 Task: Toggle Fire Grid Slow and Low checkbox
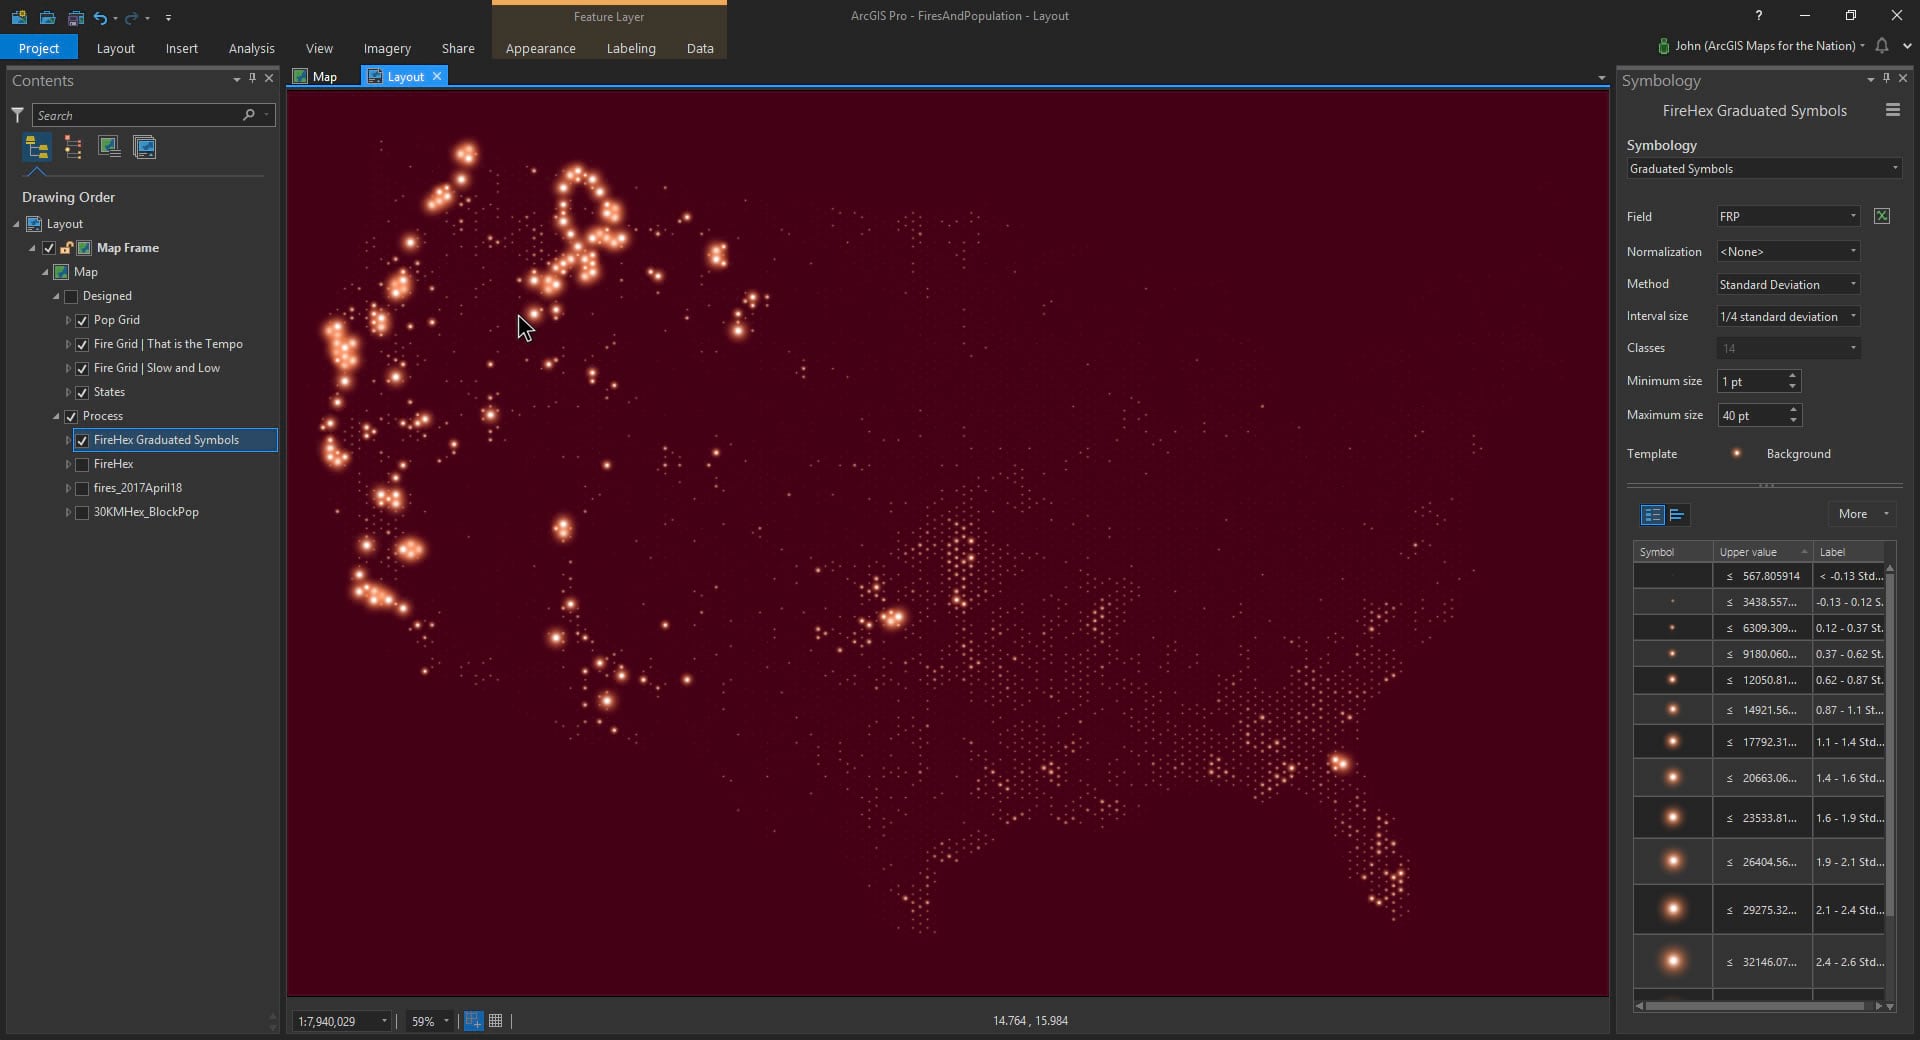click(82, 368)
